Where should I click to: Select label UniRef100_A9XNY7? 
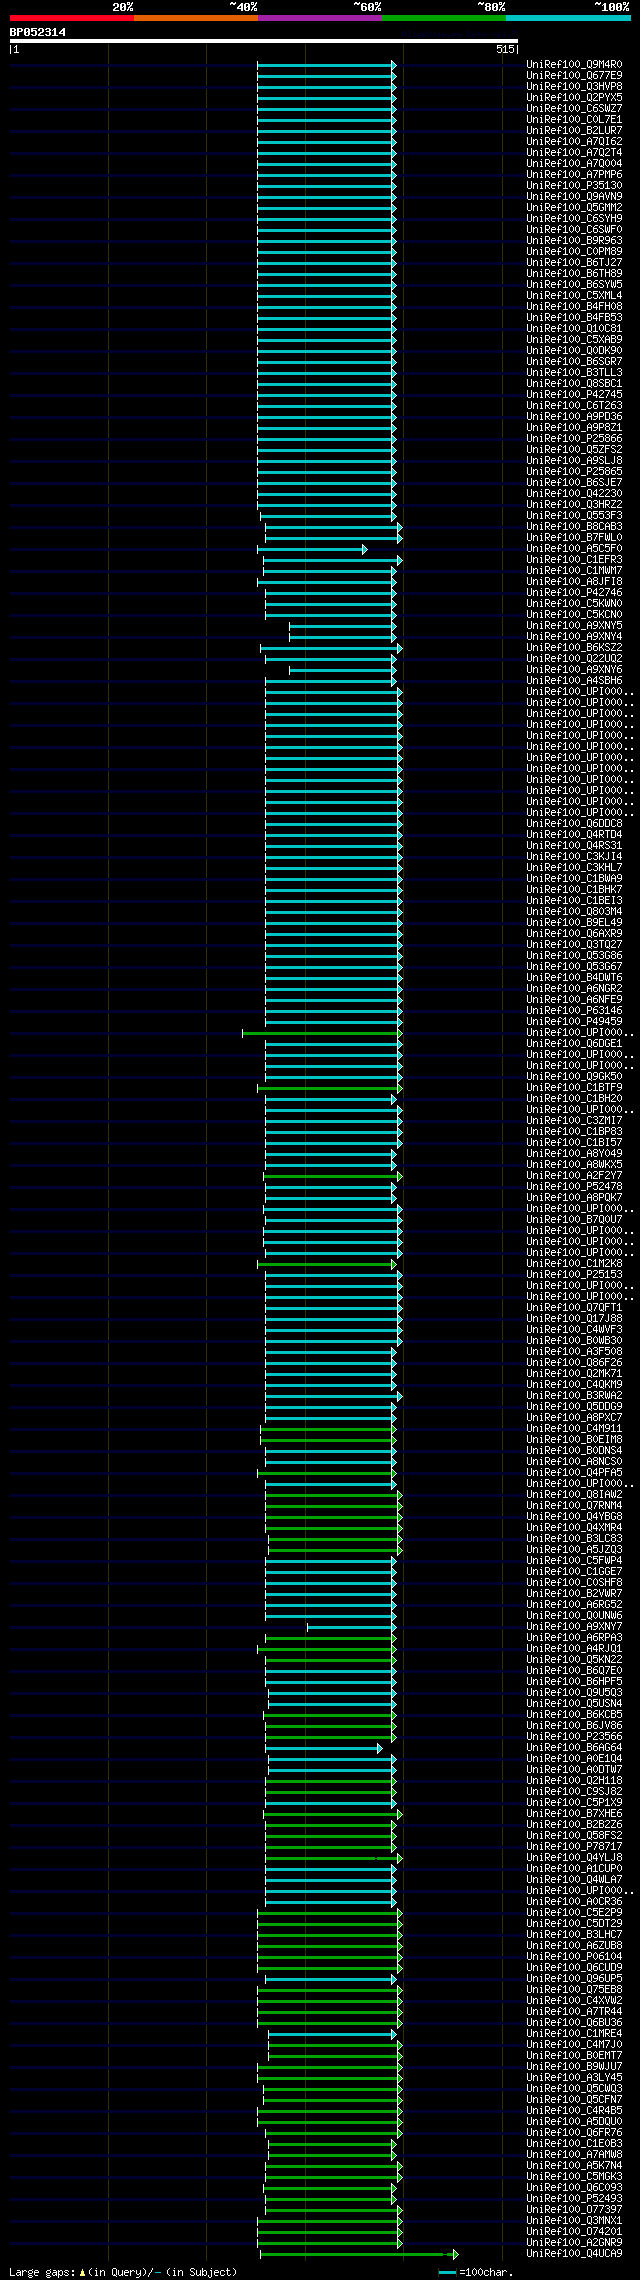click(574, 1627)
